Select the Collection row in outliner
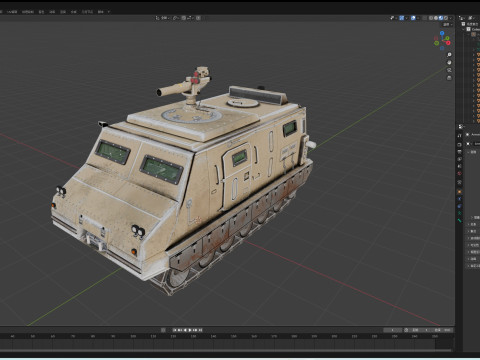Image resolution: width=480 pixels, height=360 pixels. (x=472, y=29)
